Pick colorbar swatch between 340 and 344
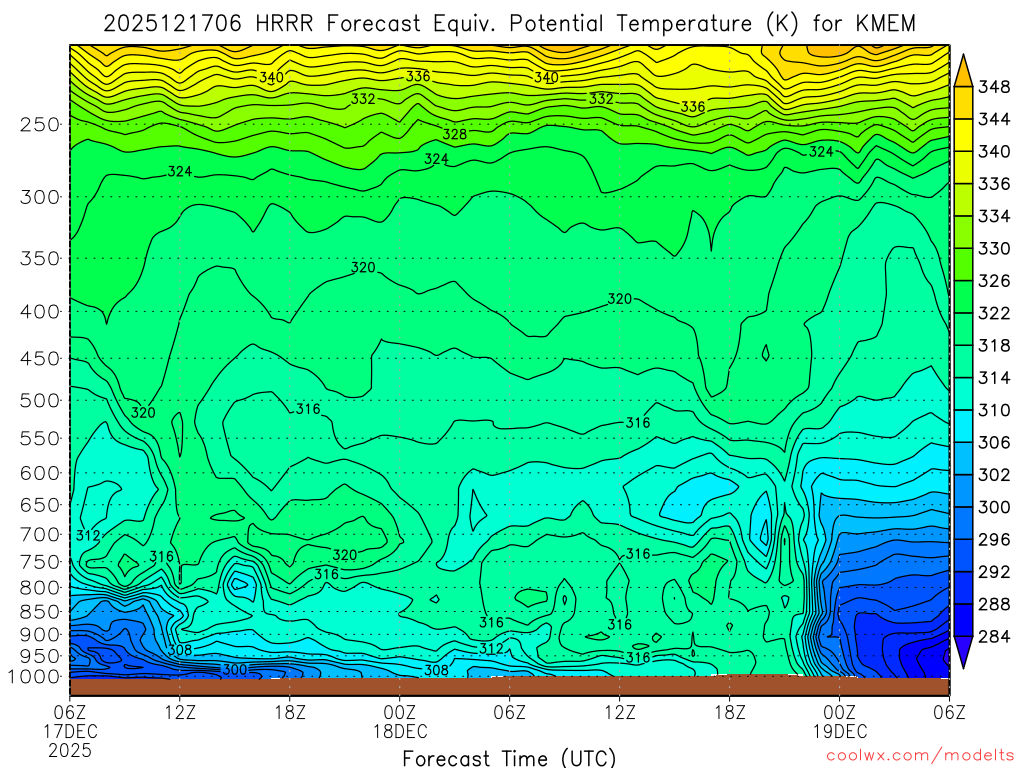The width and height of the screenshot is (1024, 768). click(963, 135)
